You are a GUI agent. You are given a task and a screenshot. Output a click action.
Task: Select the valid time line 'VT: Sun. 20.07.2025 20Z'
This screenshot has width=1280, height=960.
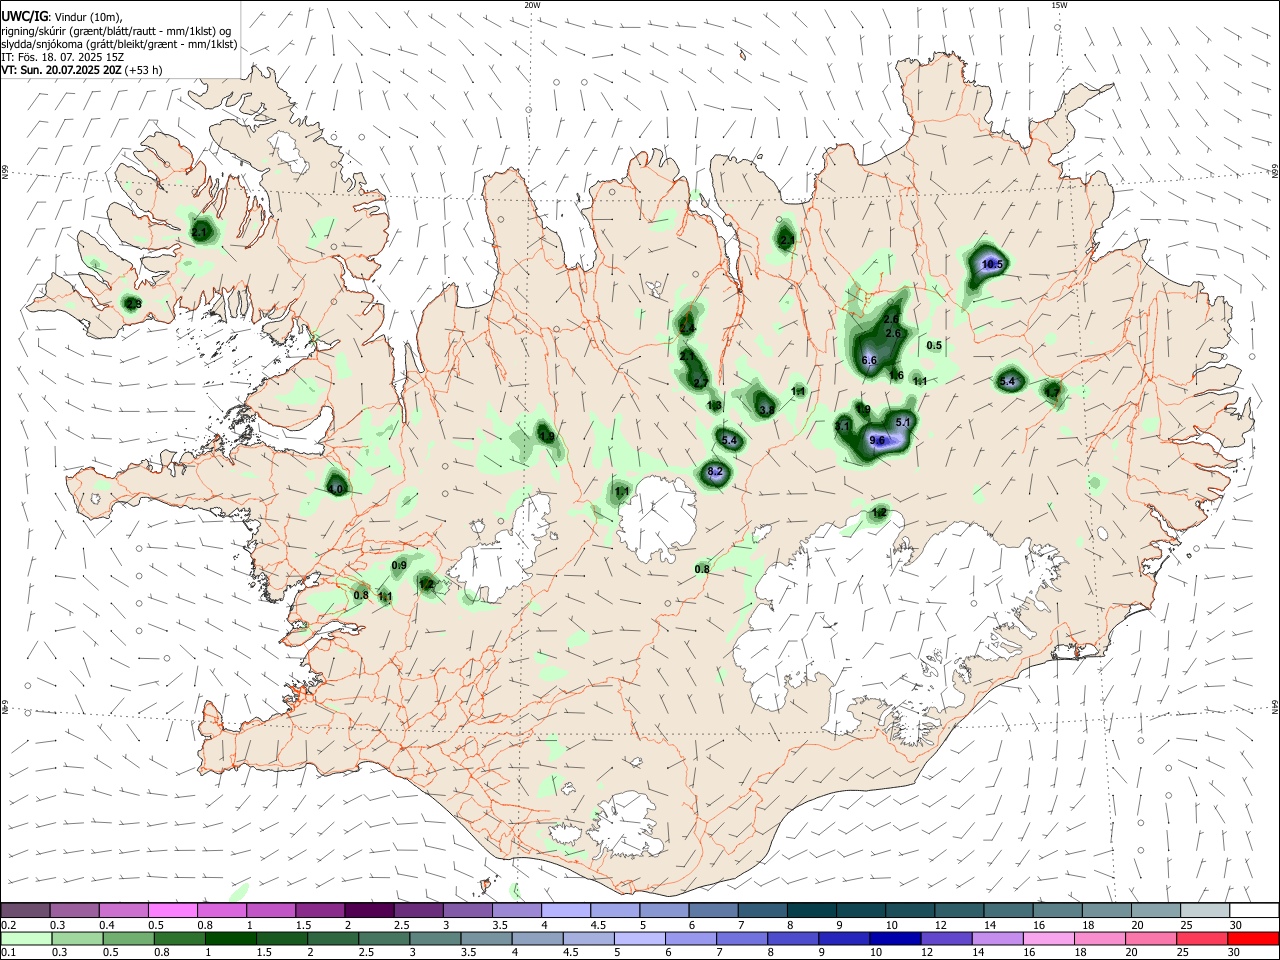(x=62, y=70)
